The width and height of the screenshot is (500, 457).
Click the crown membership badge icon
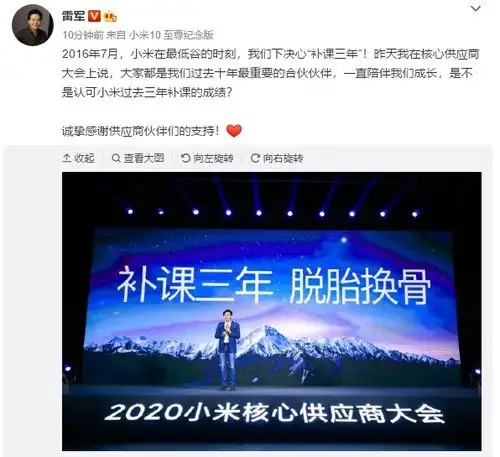click(x=110, y=16)
